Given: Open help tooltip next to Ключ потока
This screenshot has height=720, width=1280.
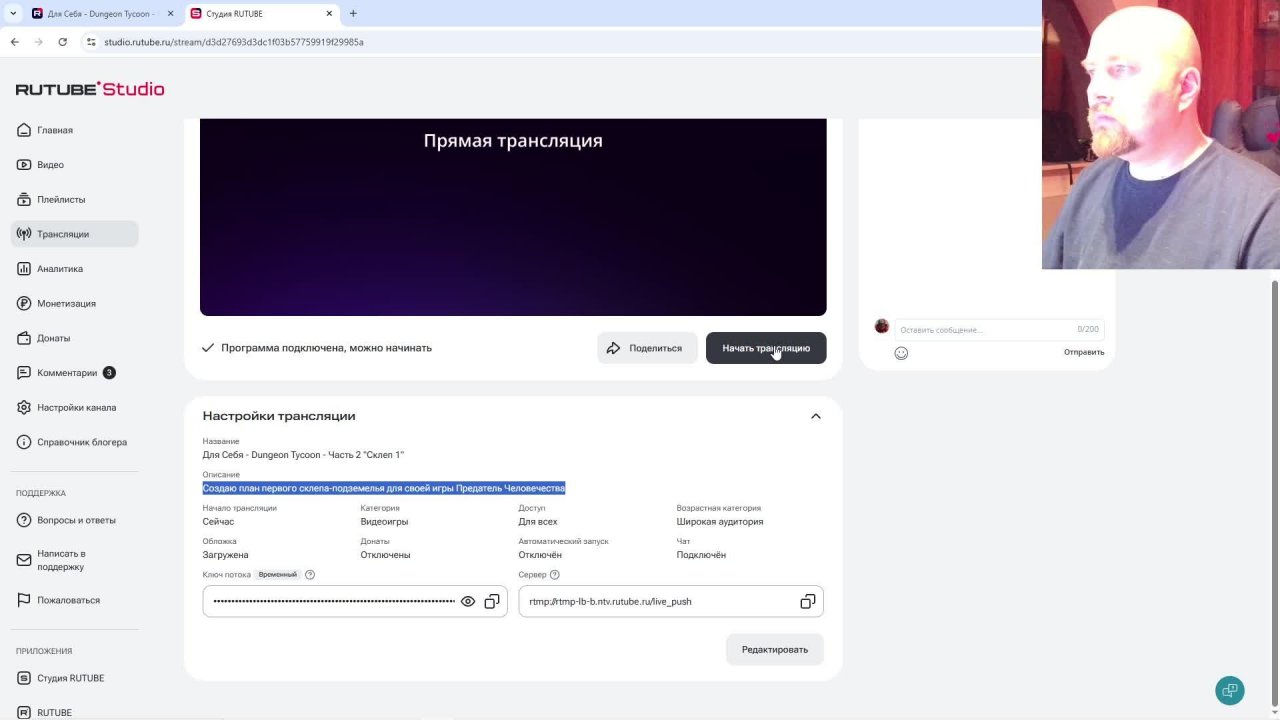Looking at the screenshot, I should click(310, 575).
